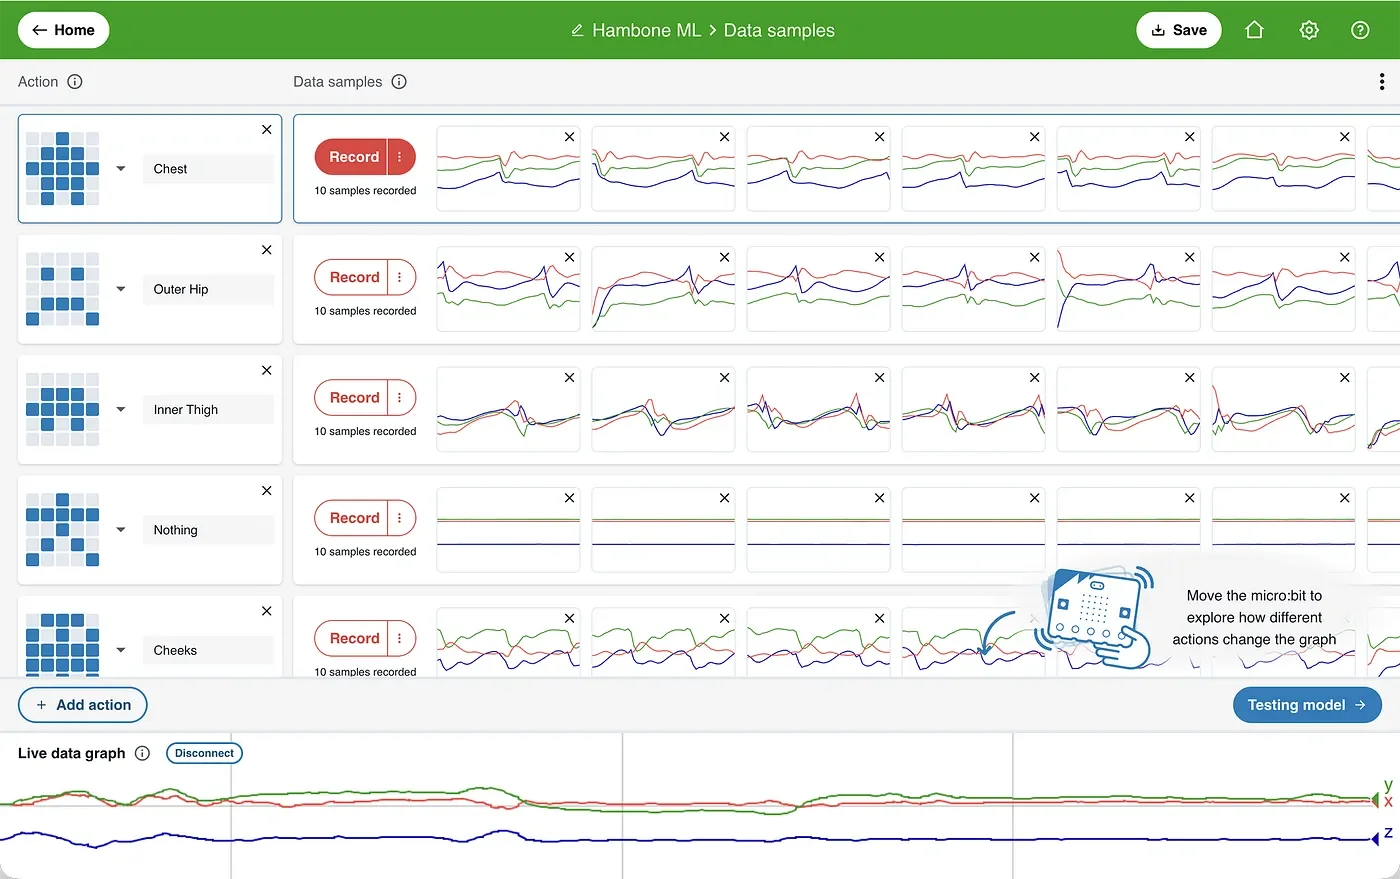Click Add action button
Image resolution: width=1400 pixels, height=879 pixels.
(83, 705)
